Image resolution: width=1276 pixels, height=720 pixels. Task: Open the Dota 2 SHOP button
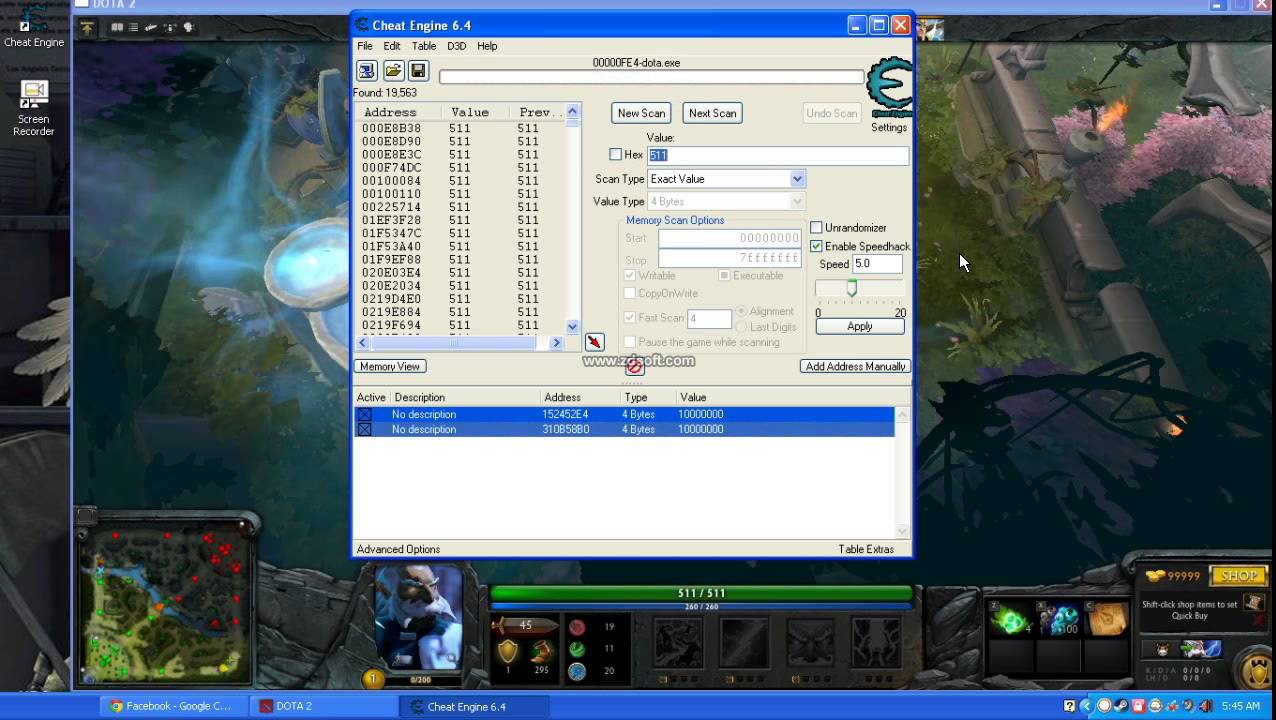(1238, 576)
